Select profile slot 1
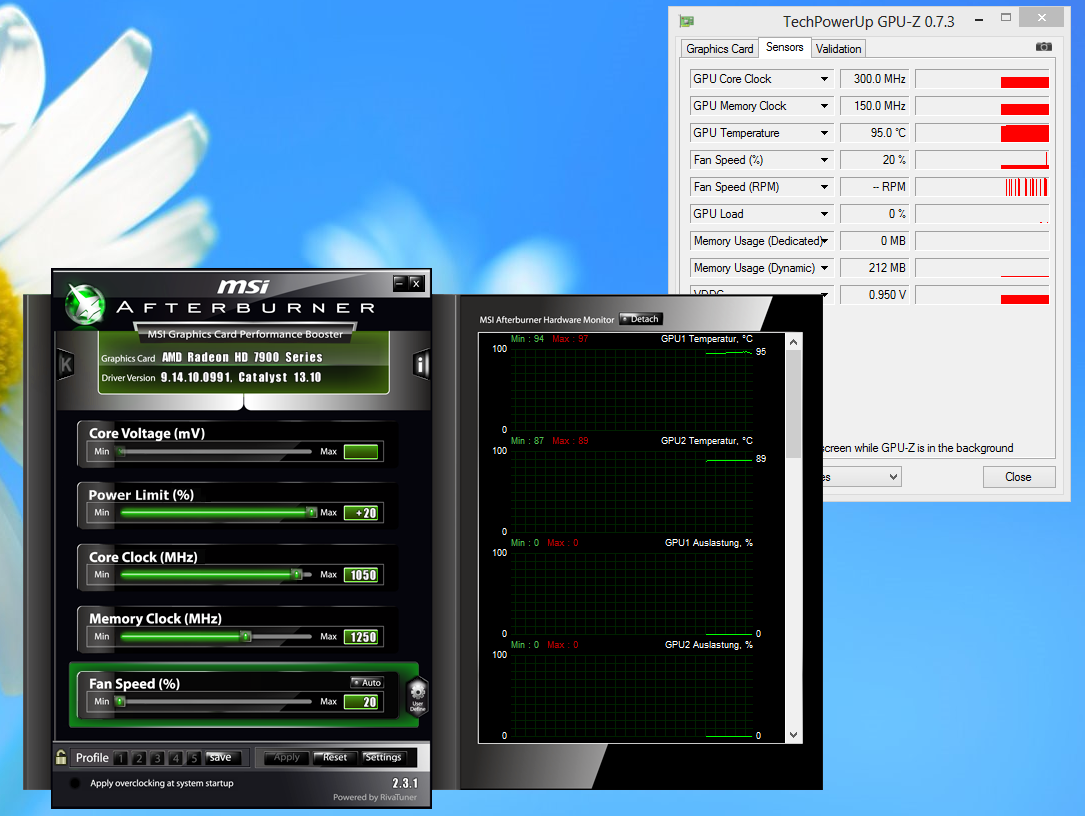Image resolution: width=1085 pixels, height=816 pixels. (x=120, y=758)
